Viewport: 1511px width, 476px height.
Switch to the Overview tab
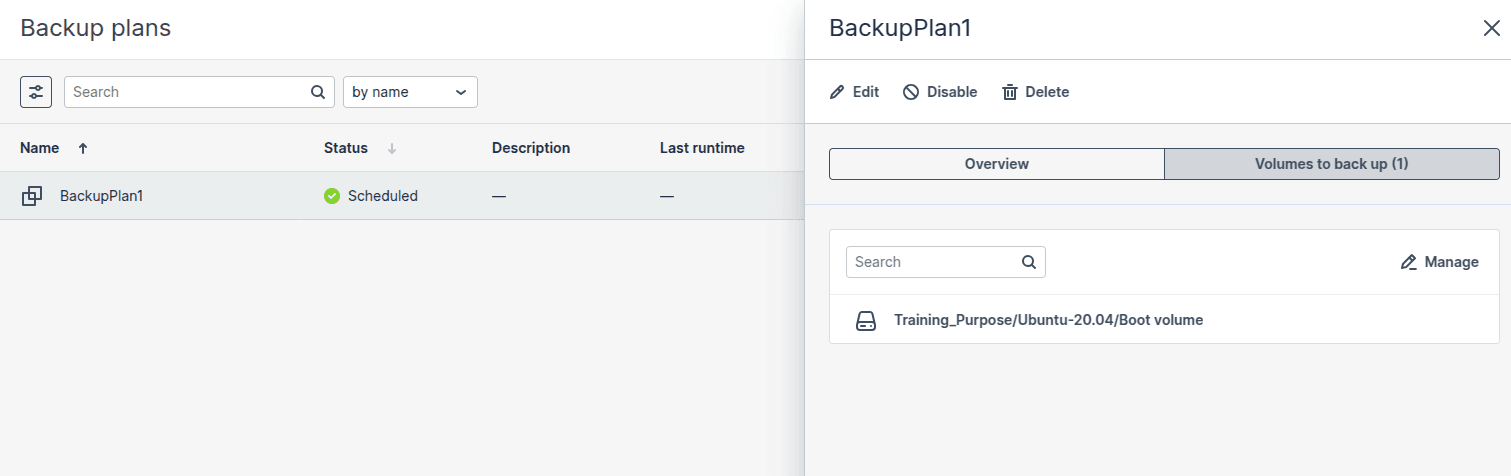coord(997,164)
